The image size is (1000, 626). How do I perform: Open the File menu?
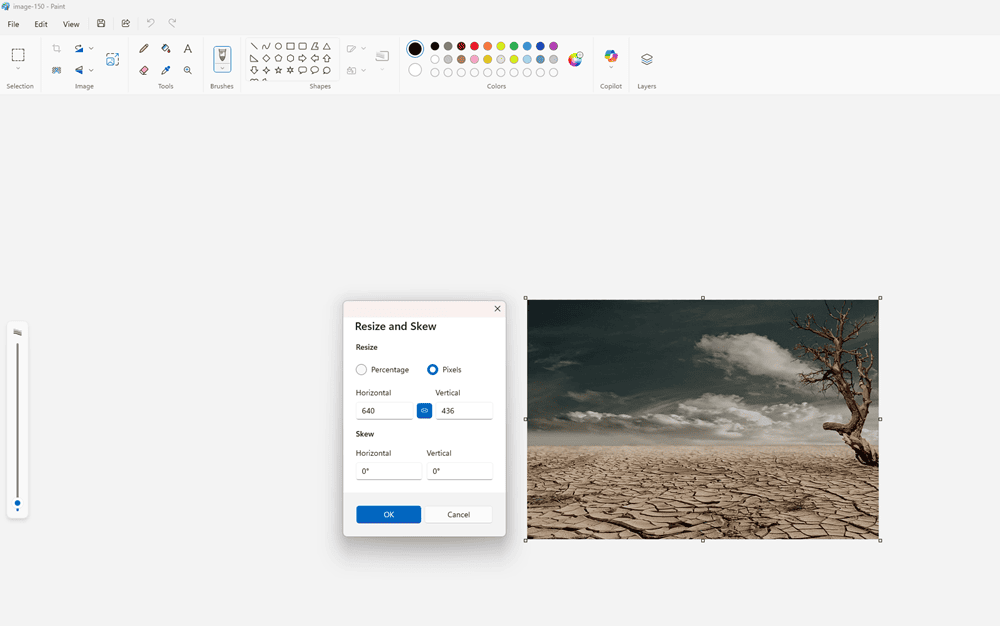13,24
